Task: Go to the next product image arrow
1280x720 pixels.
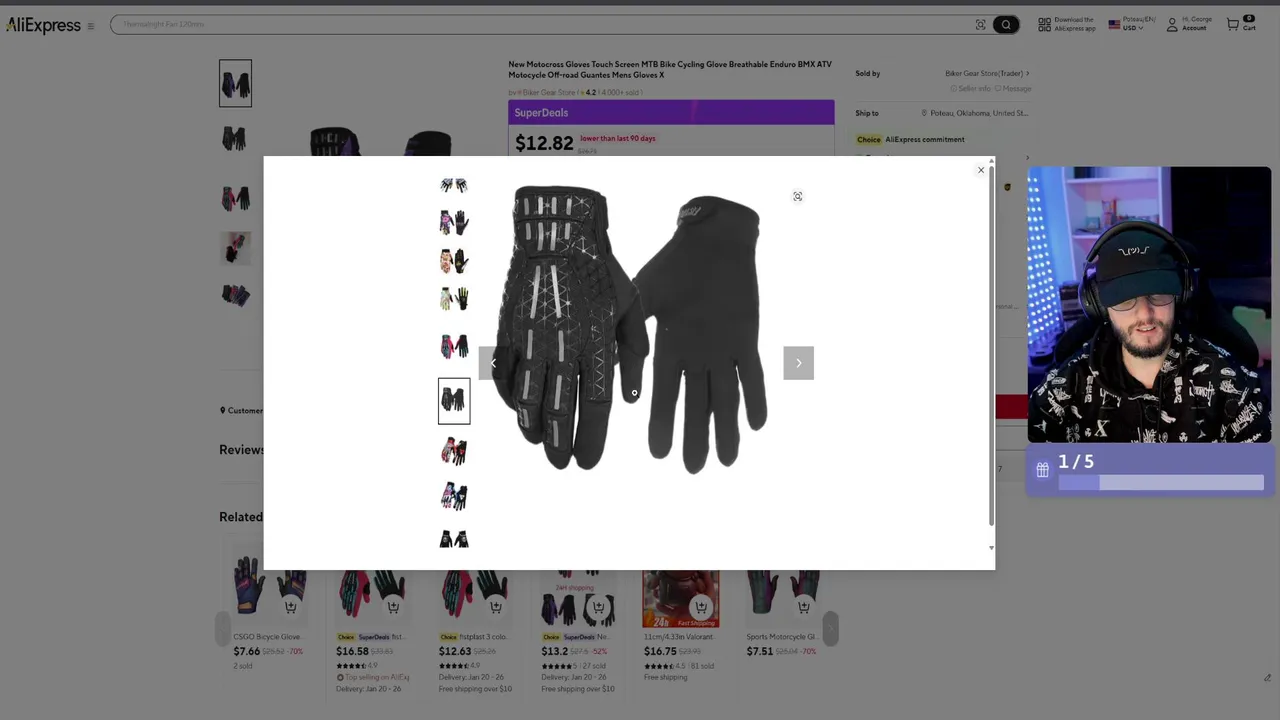Action: click(798, 363)
